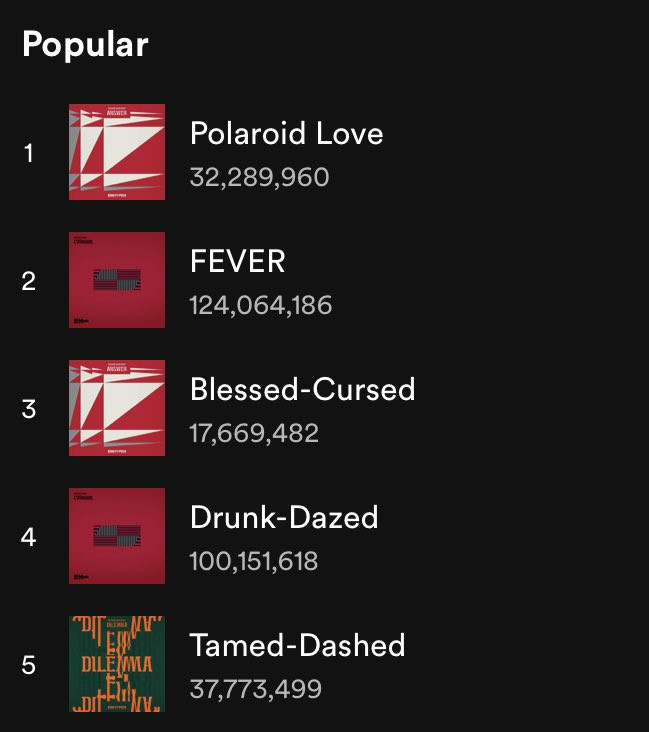Click the Polaroid Love album cover
The height and width of the screenshot is (732, 649).
(x=117, y=152)
